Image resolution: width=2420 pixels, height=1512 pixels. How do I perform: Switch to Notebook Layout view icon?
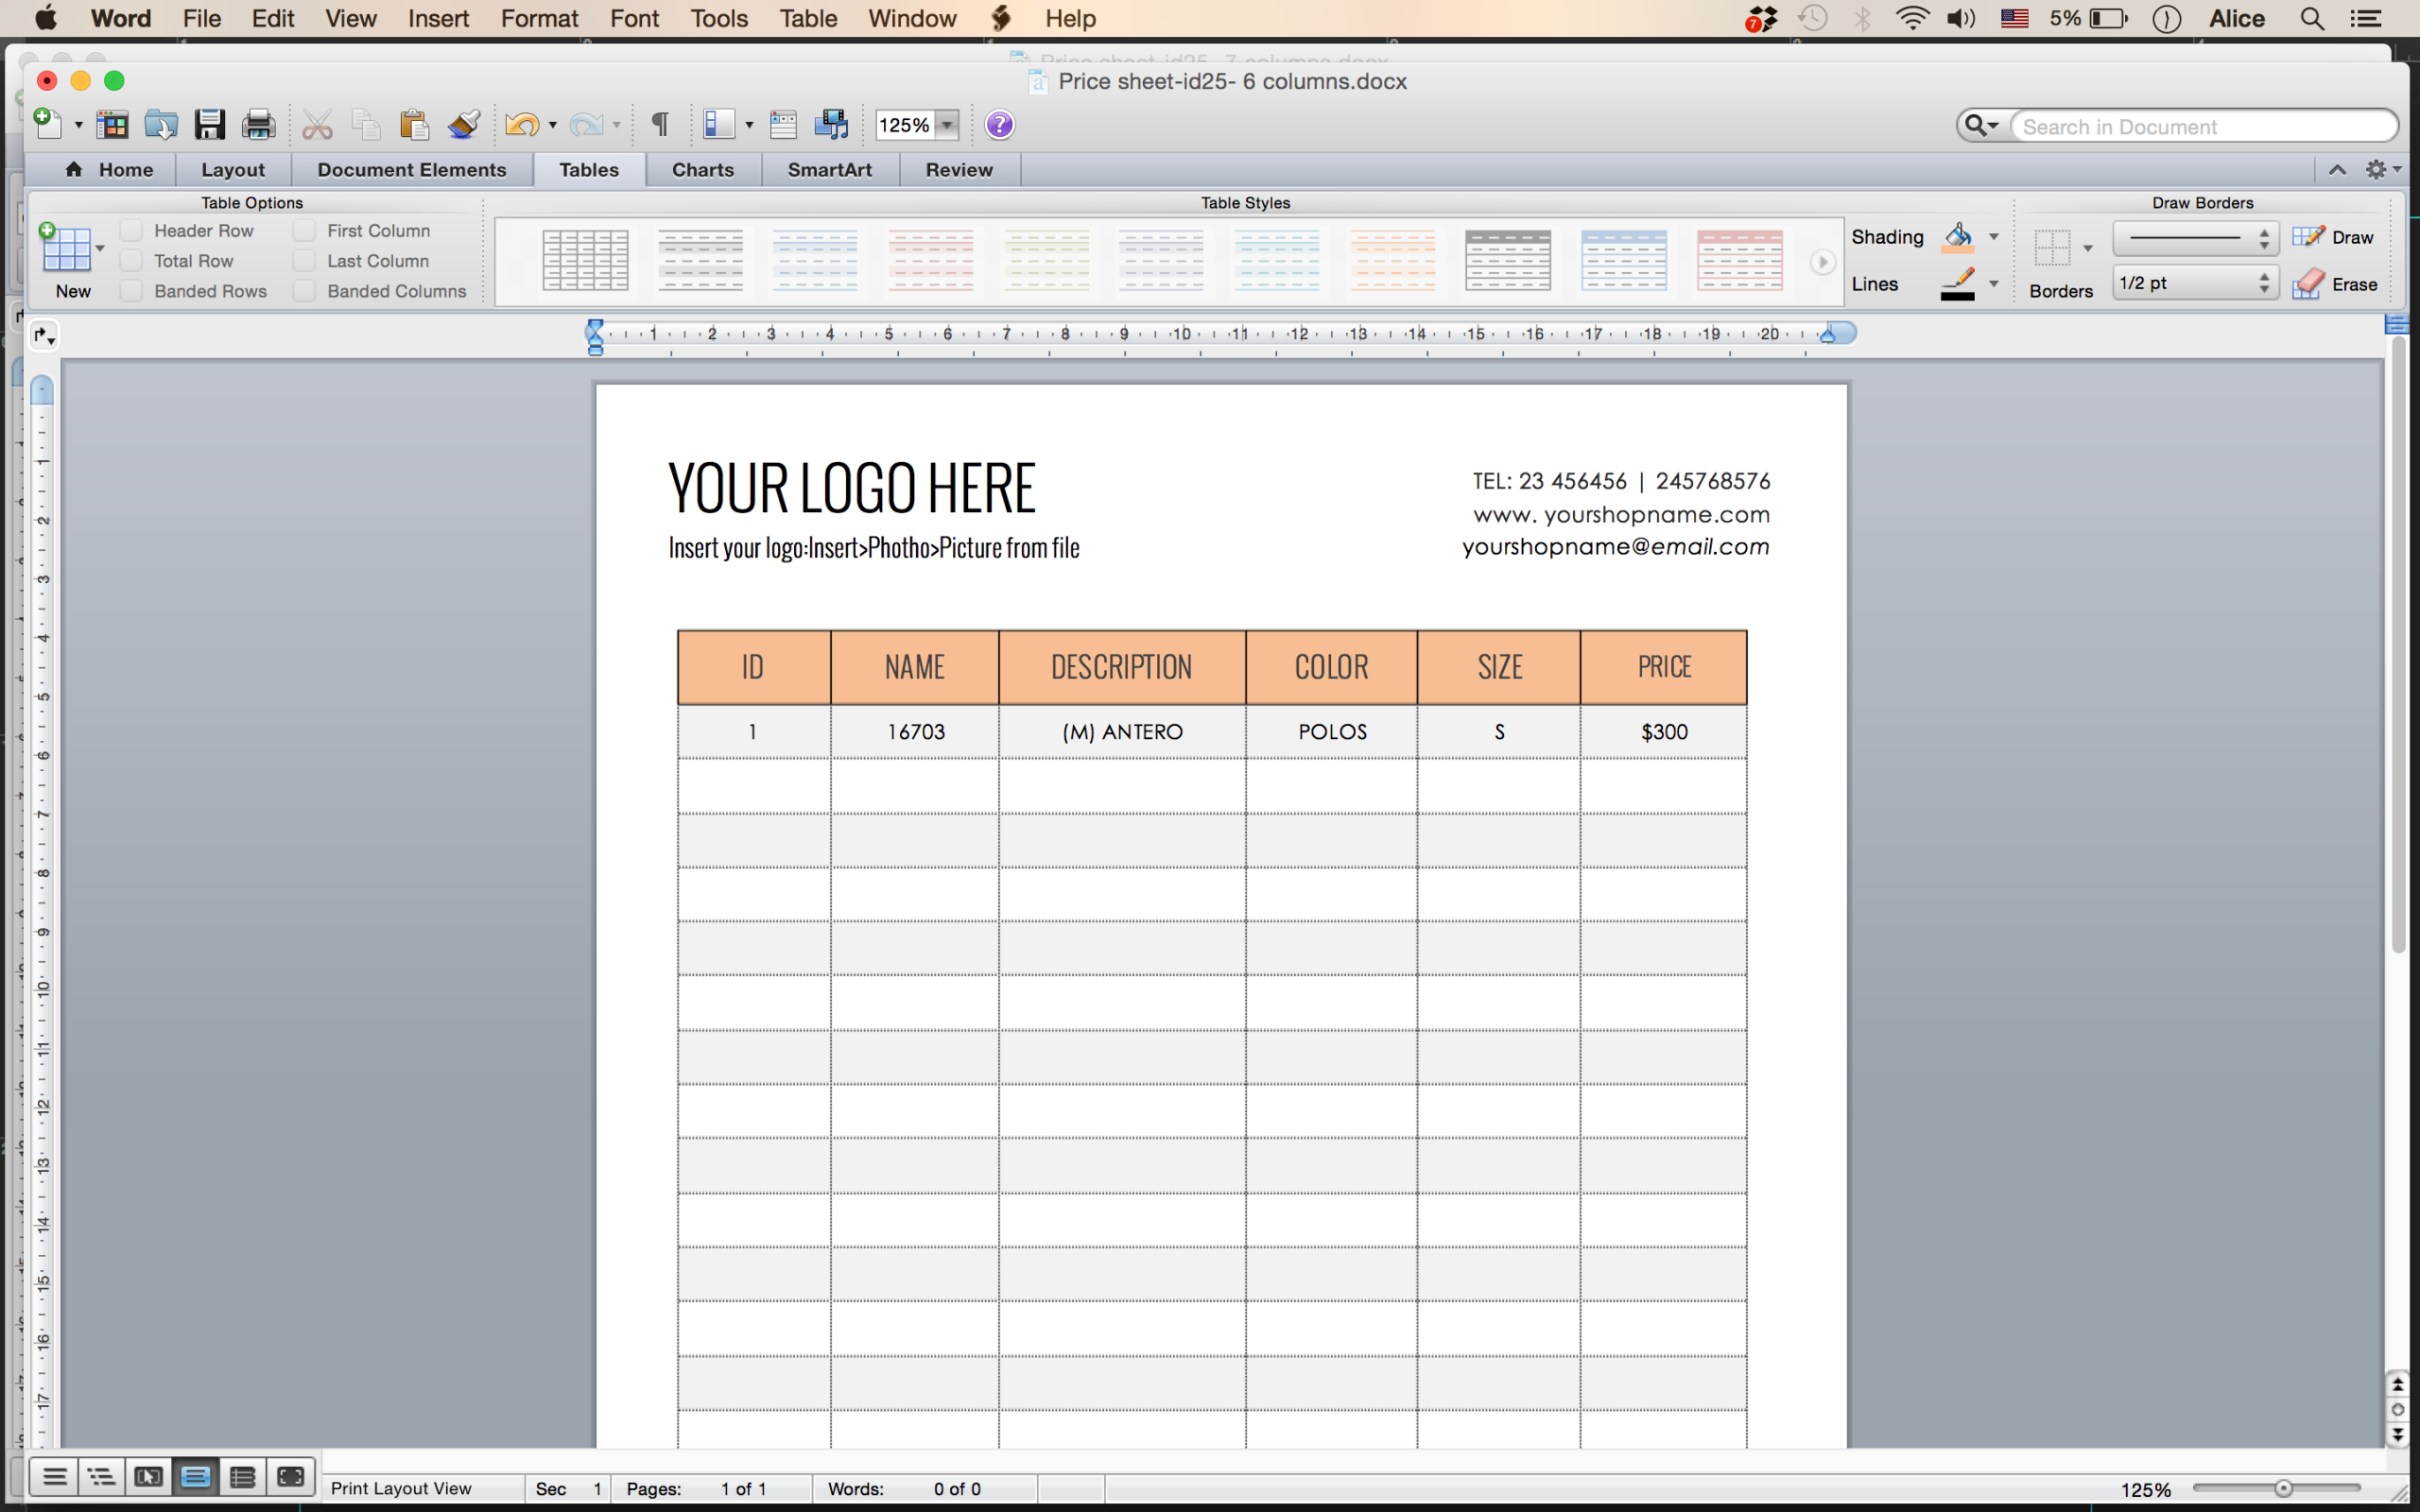242,1477
